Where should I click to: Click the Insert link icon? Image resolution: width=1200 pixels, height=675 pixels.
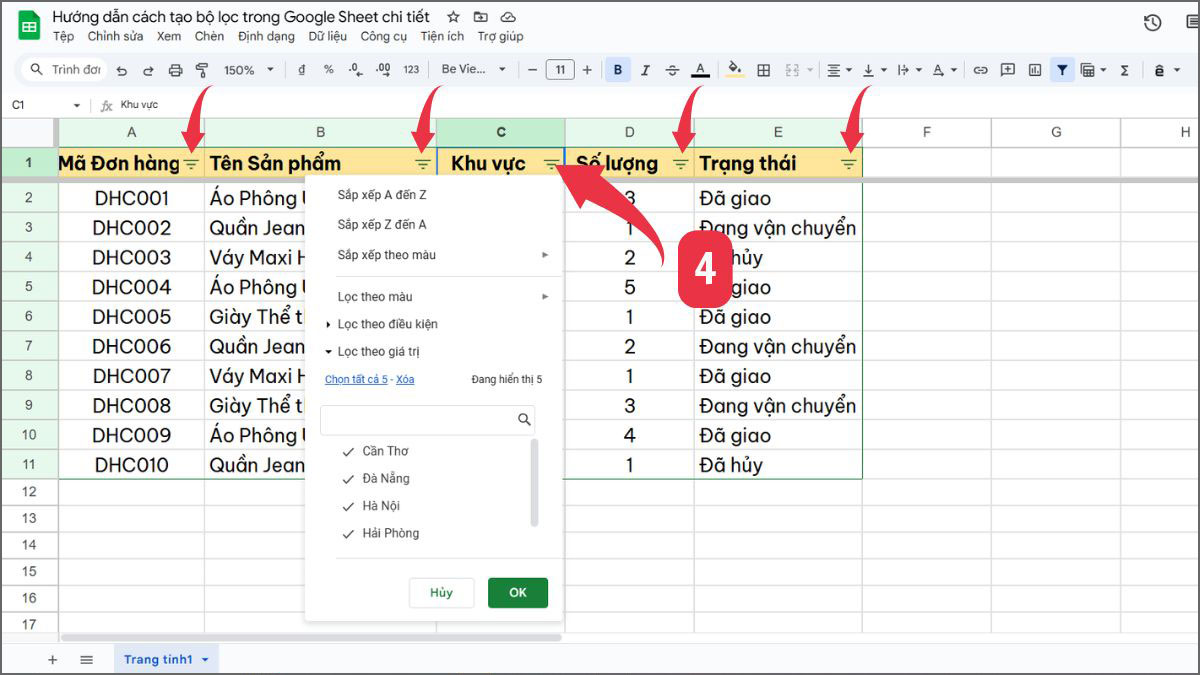pyautogui.click(x=981, y=70)
